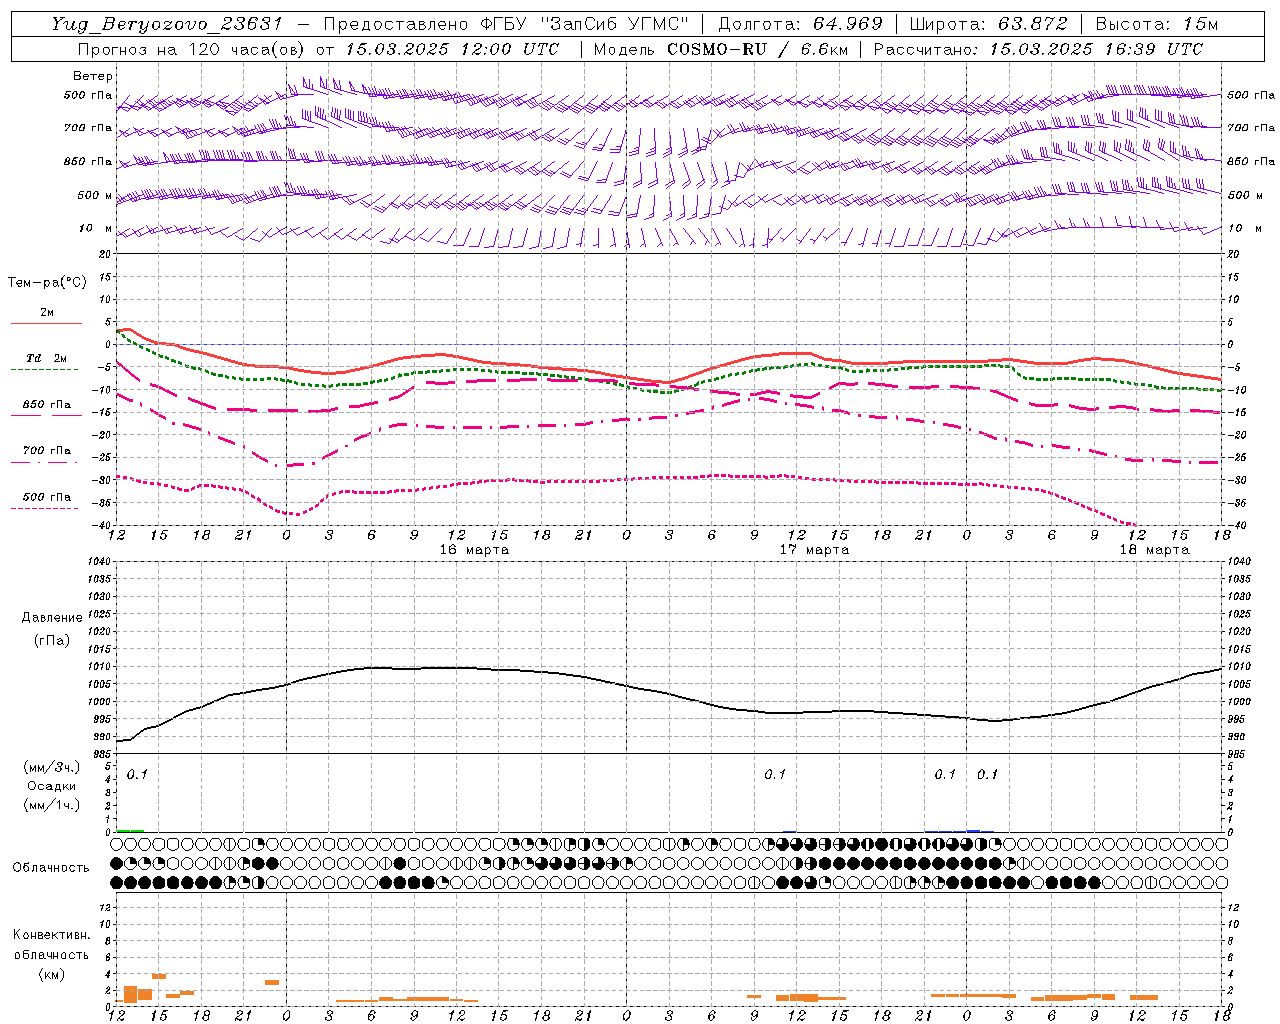Click the 16 марта date label
1280x1024 pixels.
pyautogui.click(x=474, y=550)
